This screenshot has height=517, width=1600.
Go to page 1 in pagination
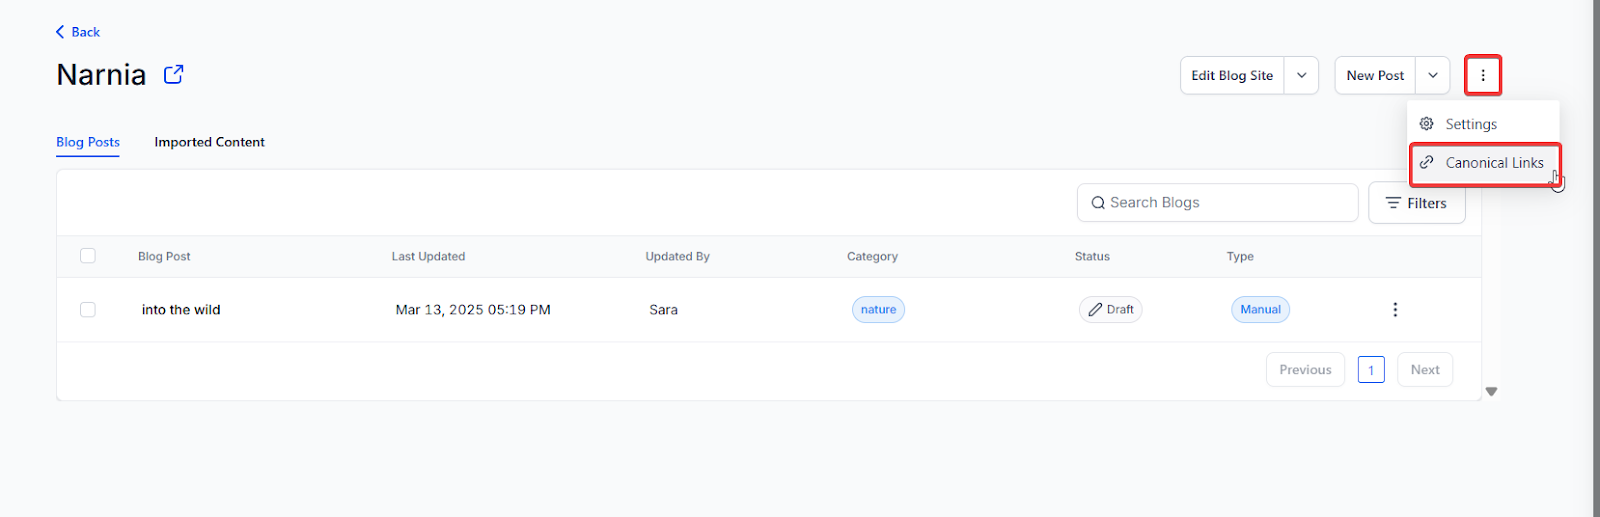[1371, 370]
